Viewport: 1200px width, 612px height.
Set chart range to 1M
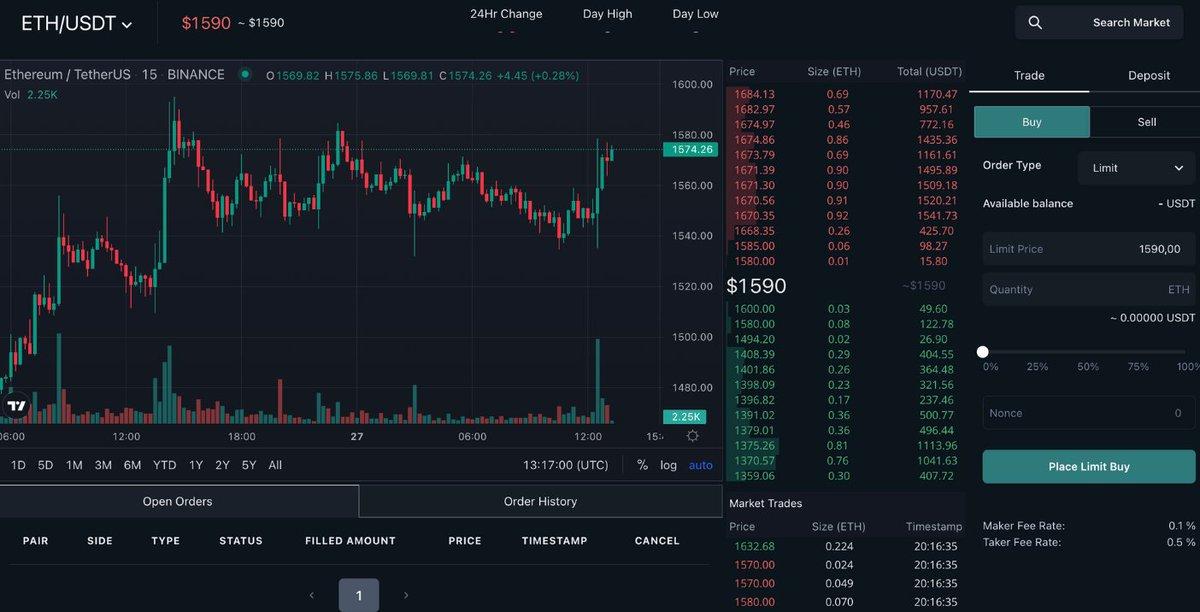tap(74, 465)
